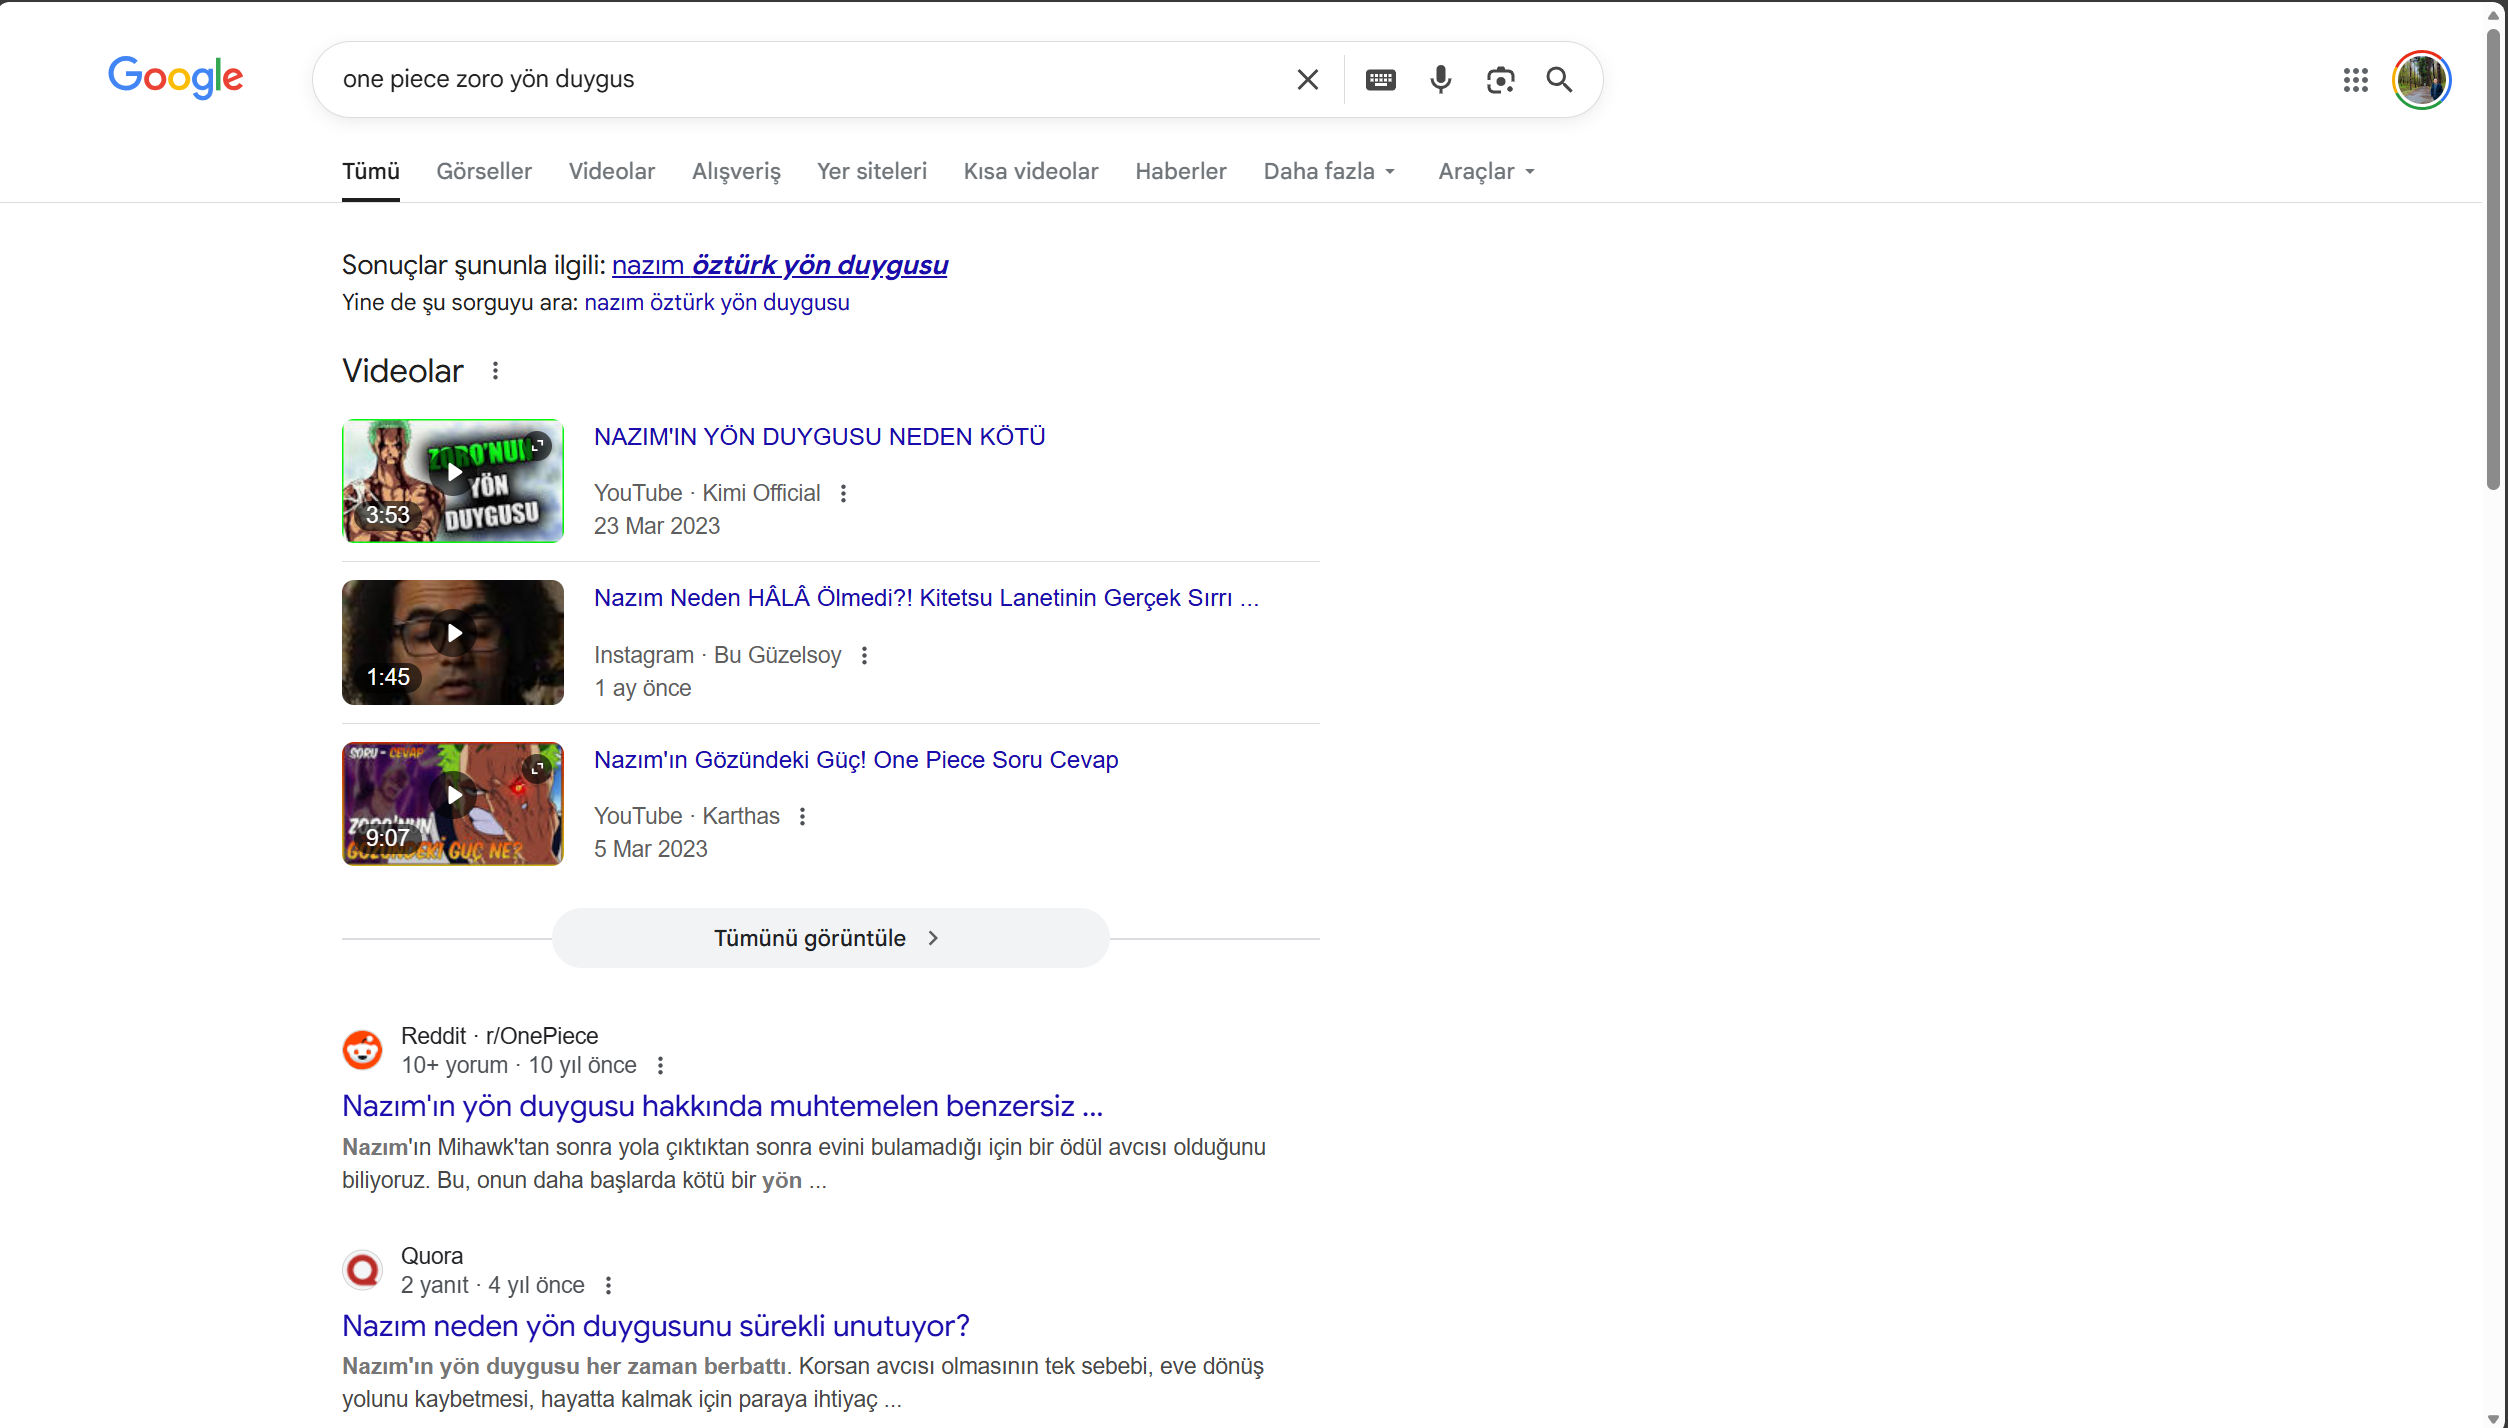Click the Reddit site favicon
The image size is (2508, 1428).
tap(362, 1050)
